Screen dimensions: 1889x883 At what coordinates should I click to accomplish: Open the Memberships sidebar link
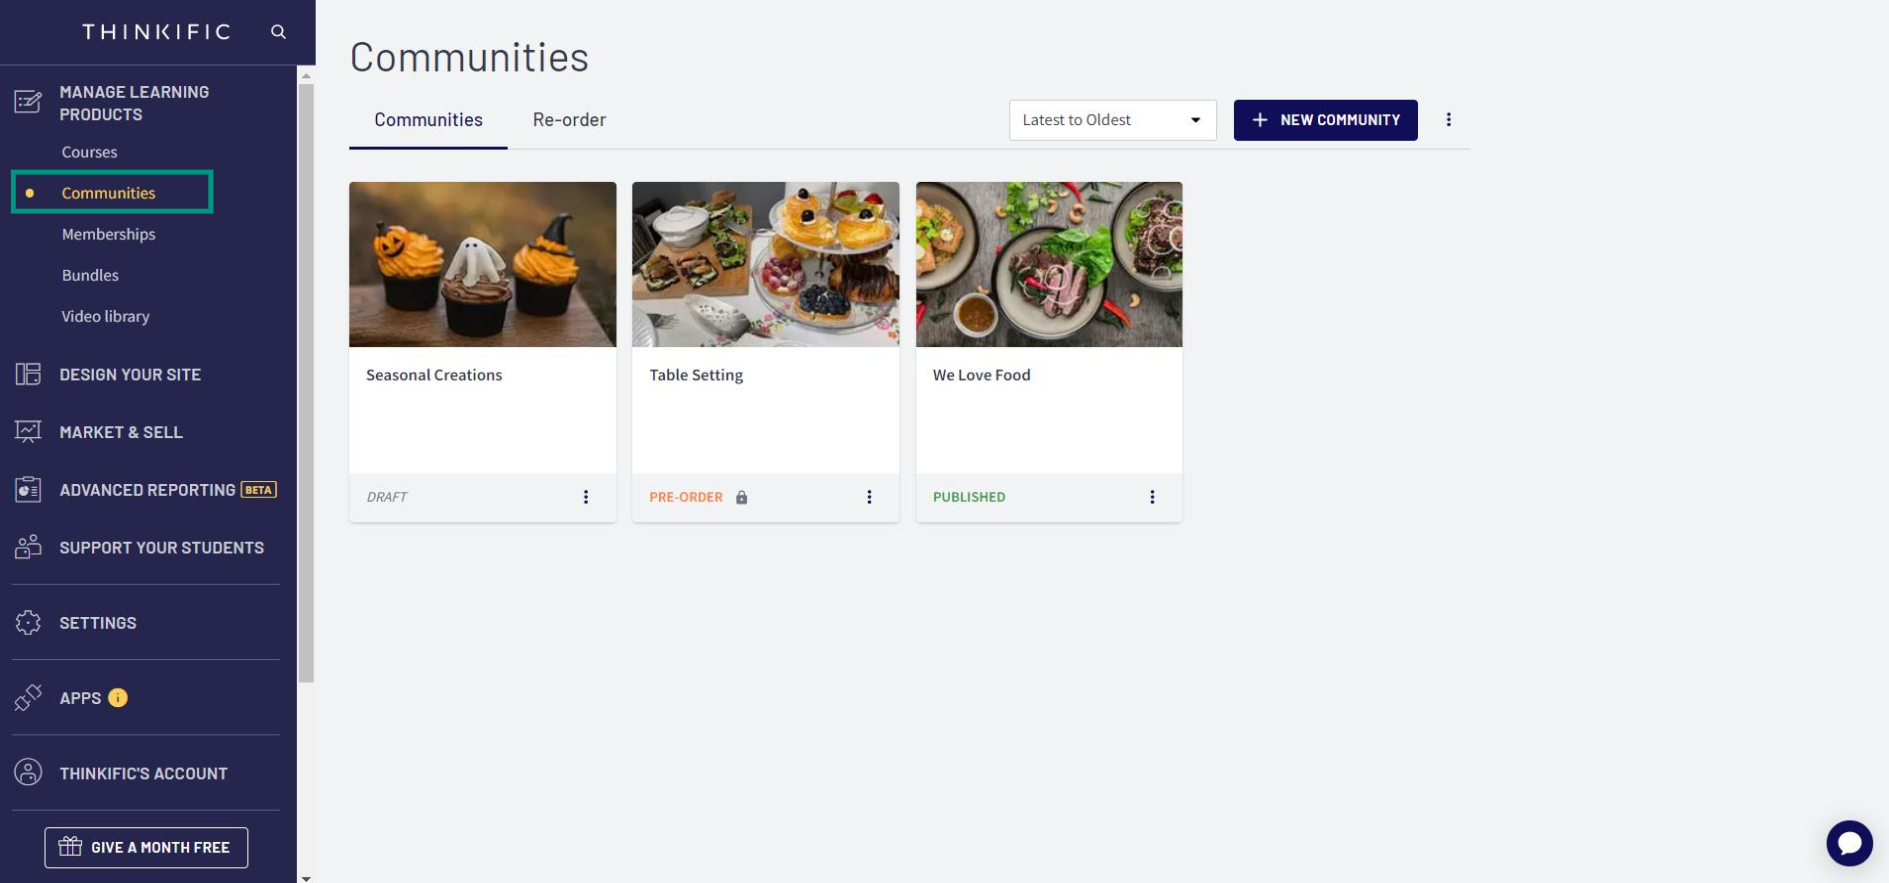click(x=108, y=234)
